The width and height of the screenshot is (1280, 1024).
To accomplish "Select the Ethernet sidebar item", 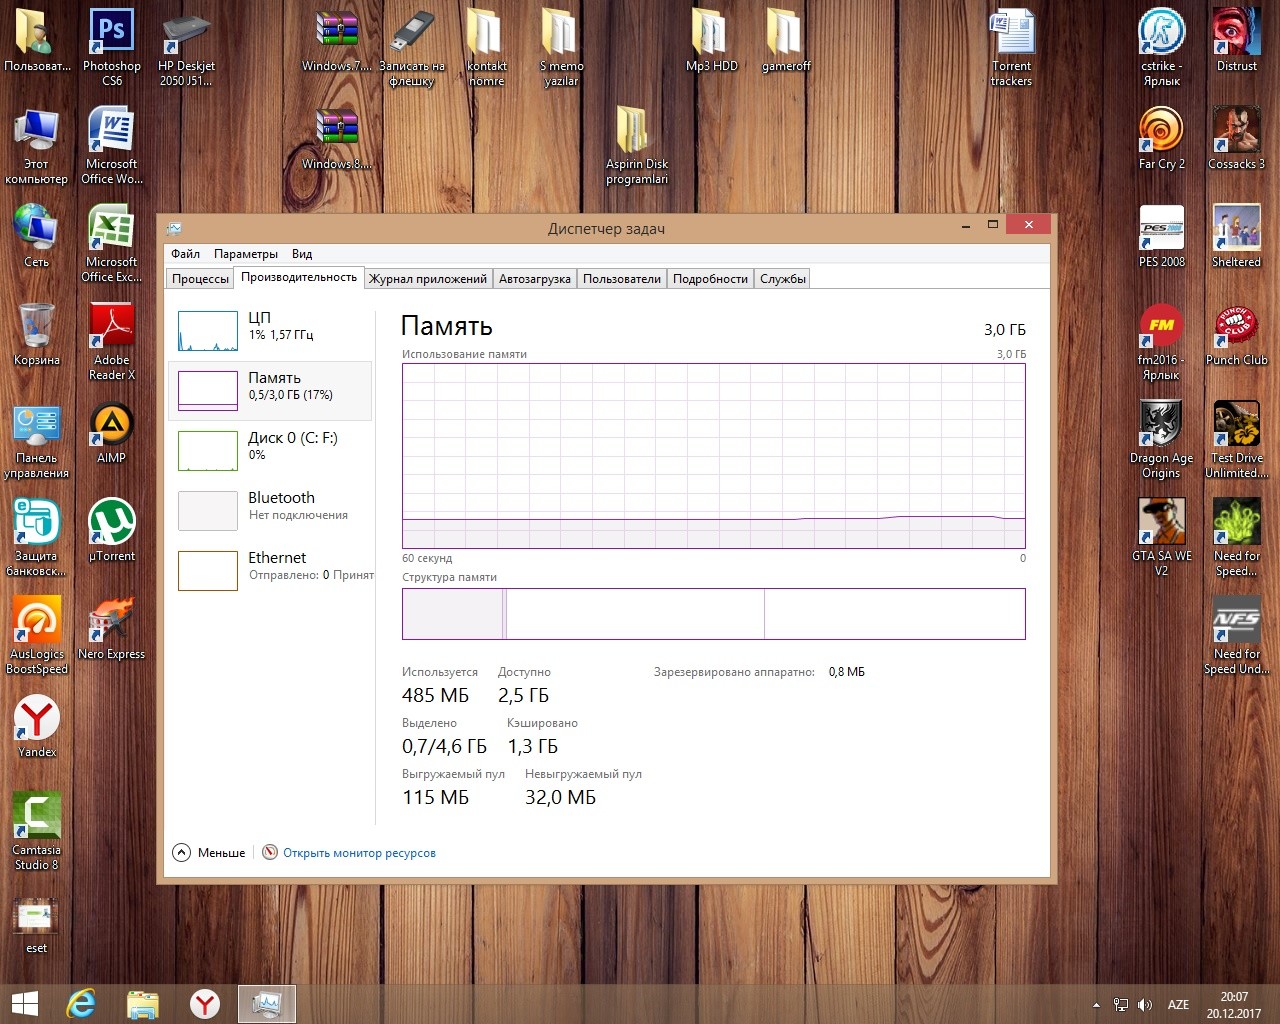I will 270,570.
